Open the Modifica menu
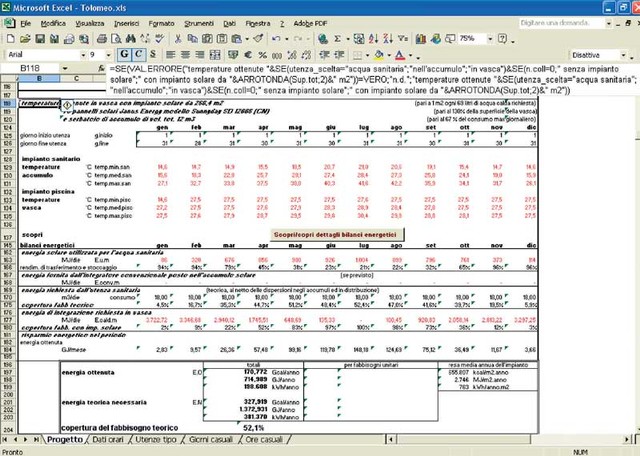The image size is (640, 456). [x=53, y=24]
